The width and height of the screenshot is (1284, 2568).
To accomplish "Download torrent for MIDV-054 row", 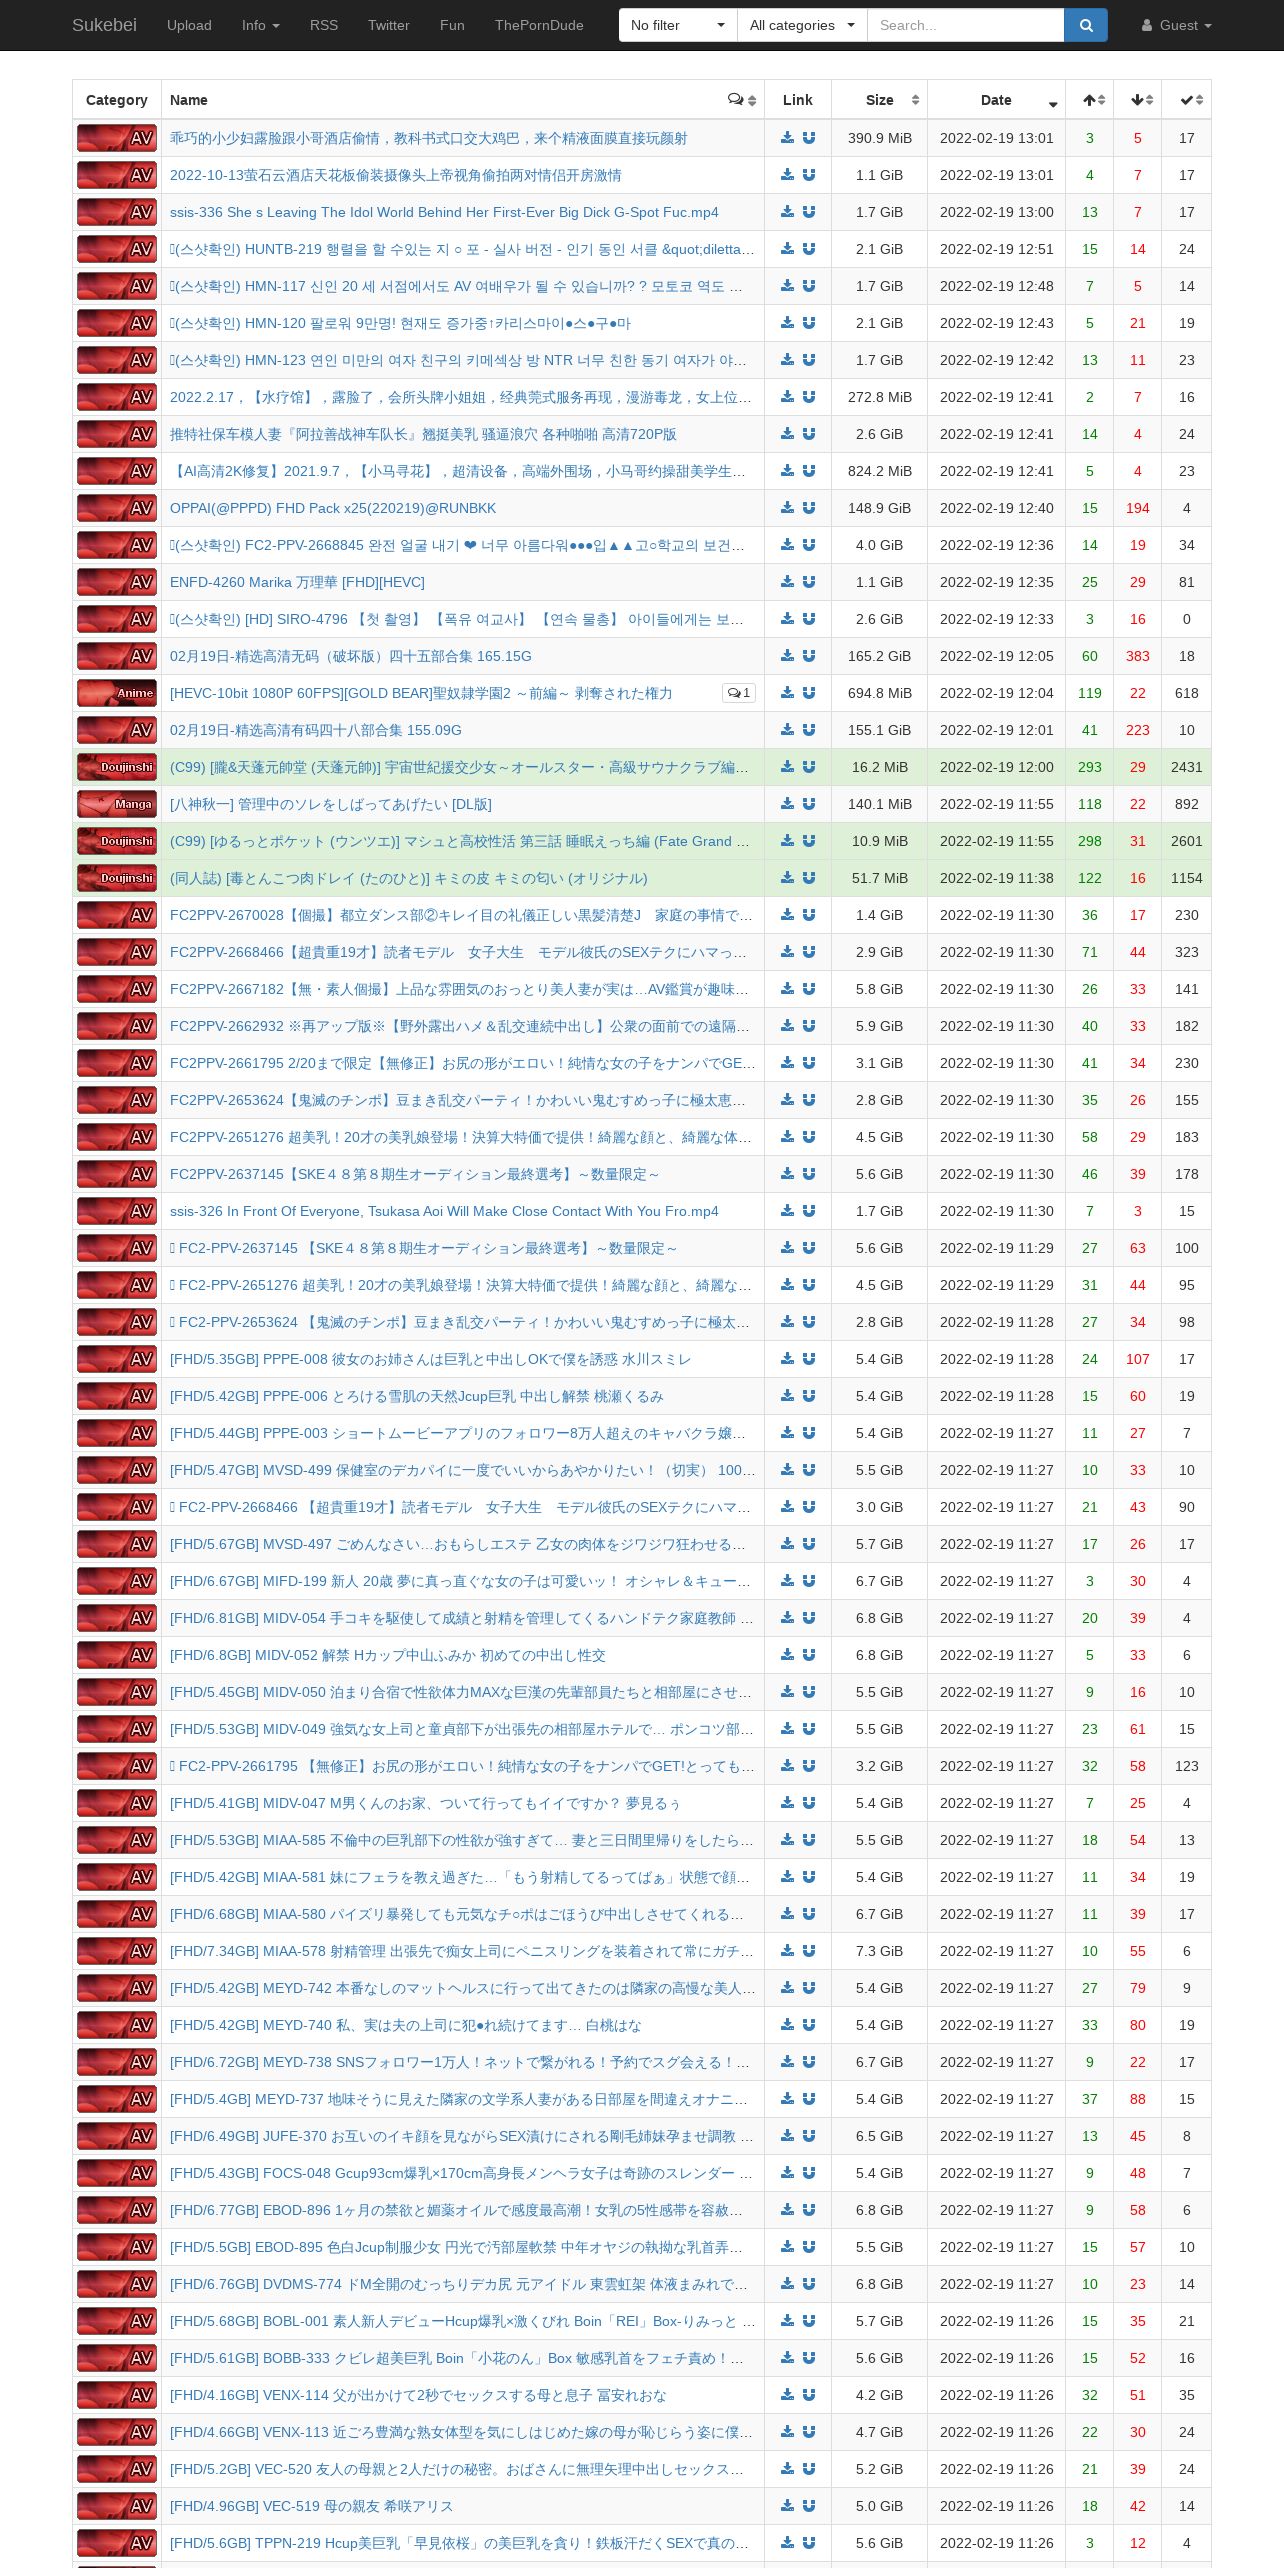I will tap(788, 1618).
